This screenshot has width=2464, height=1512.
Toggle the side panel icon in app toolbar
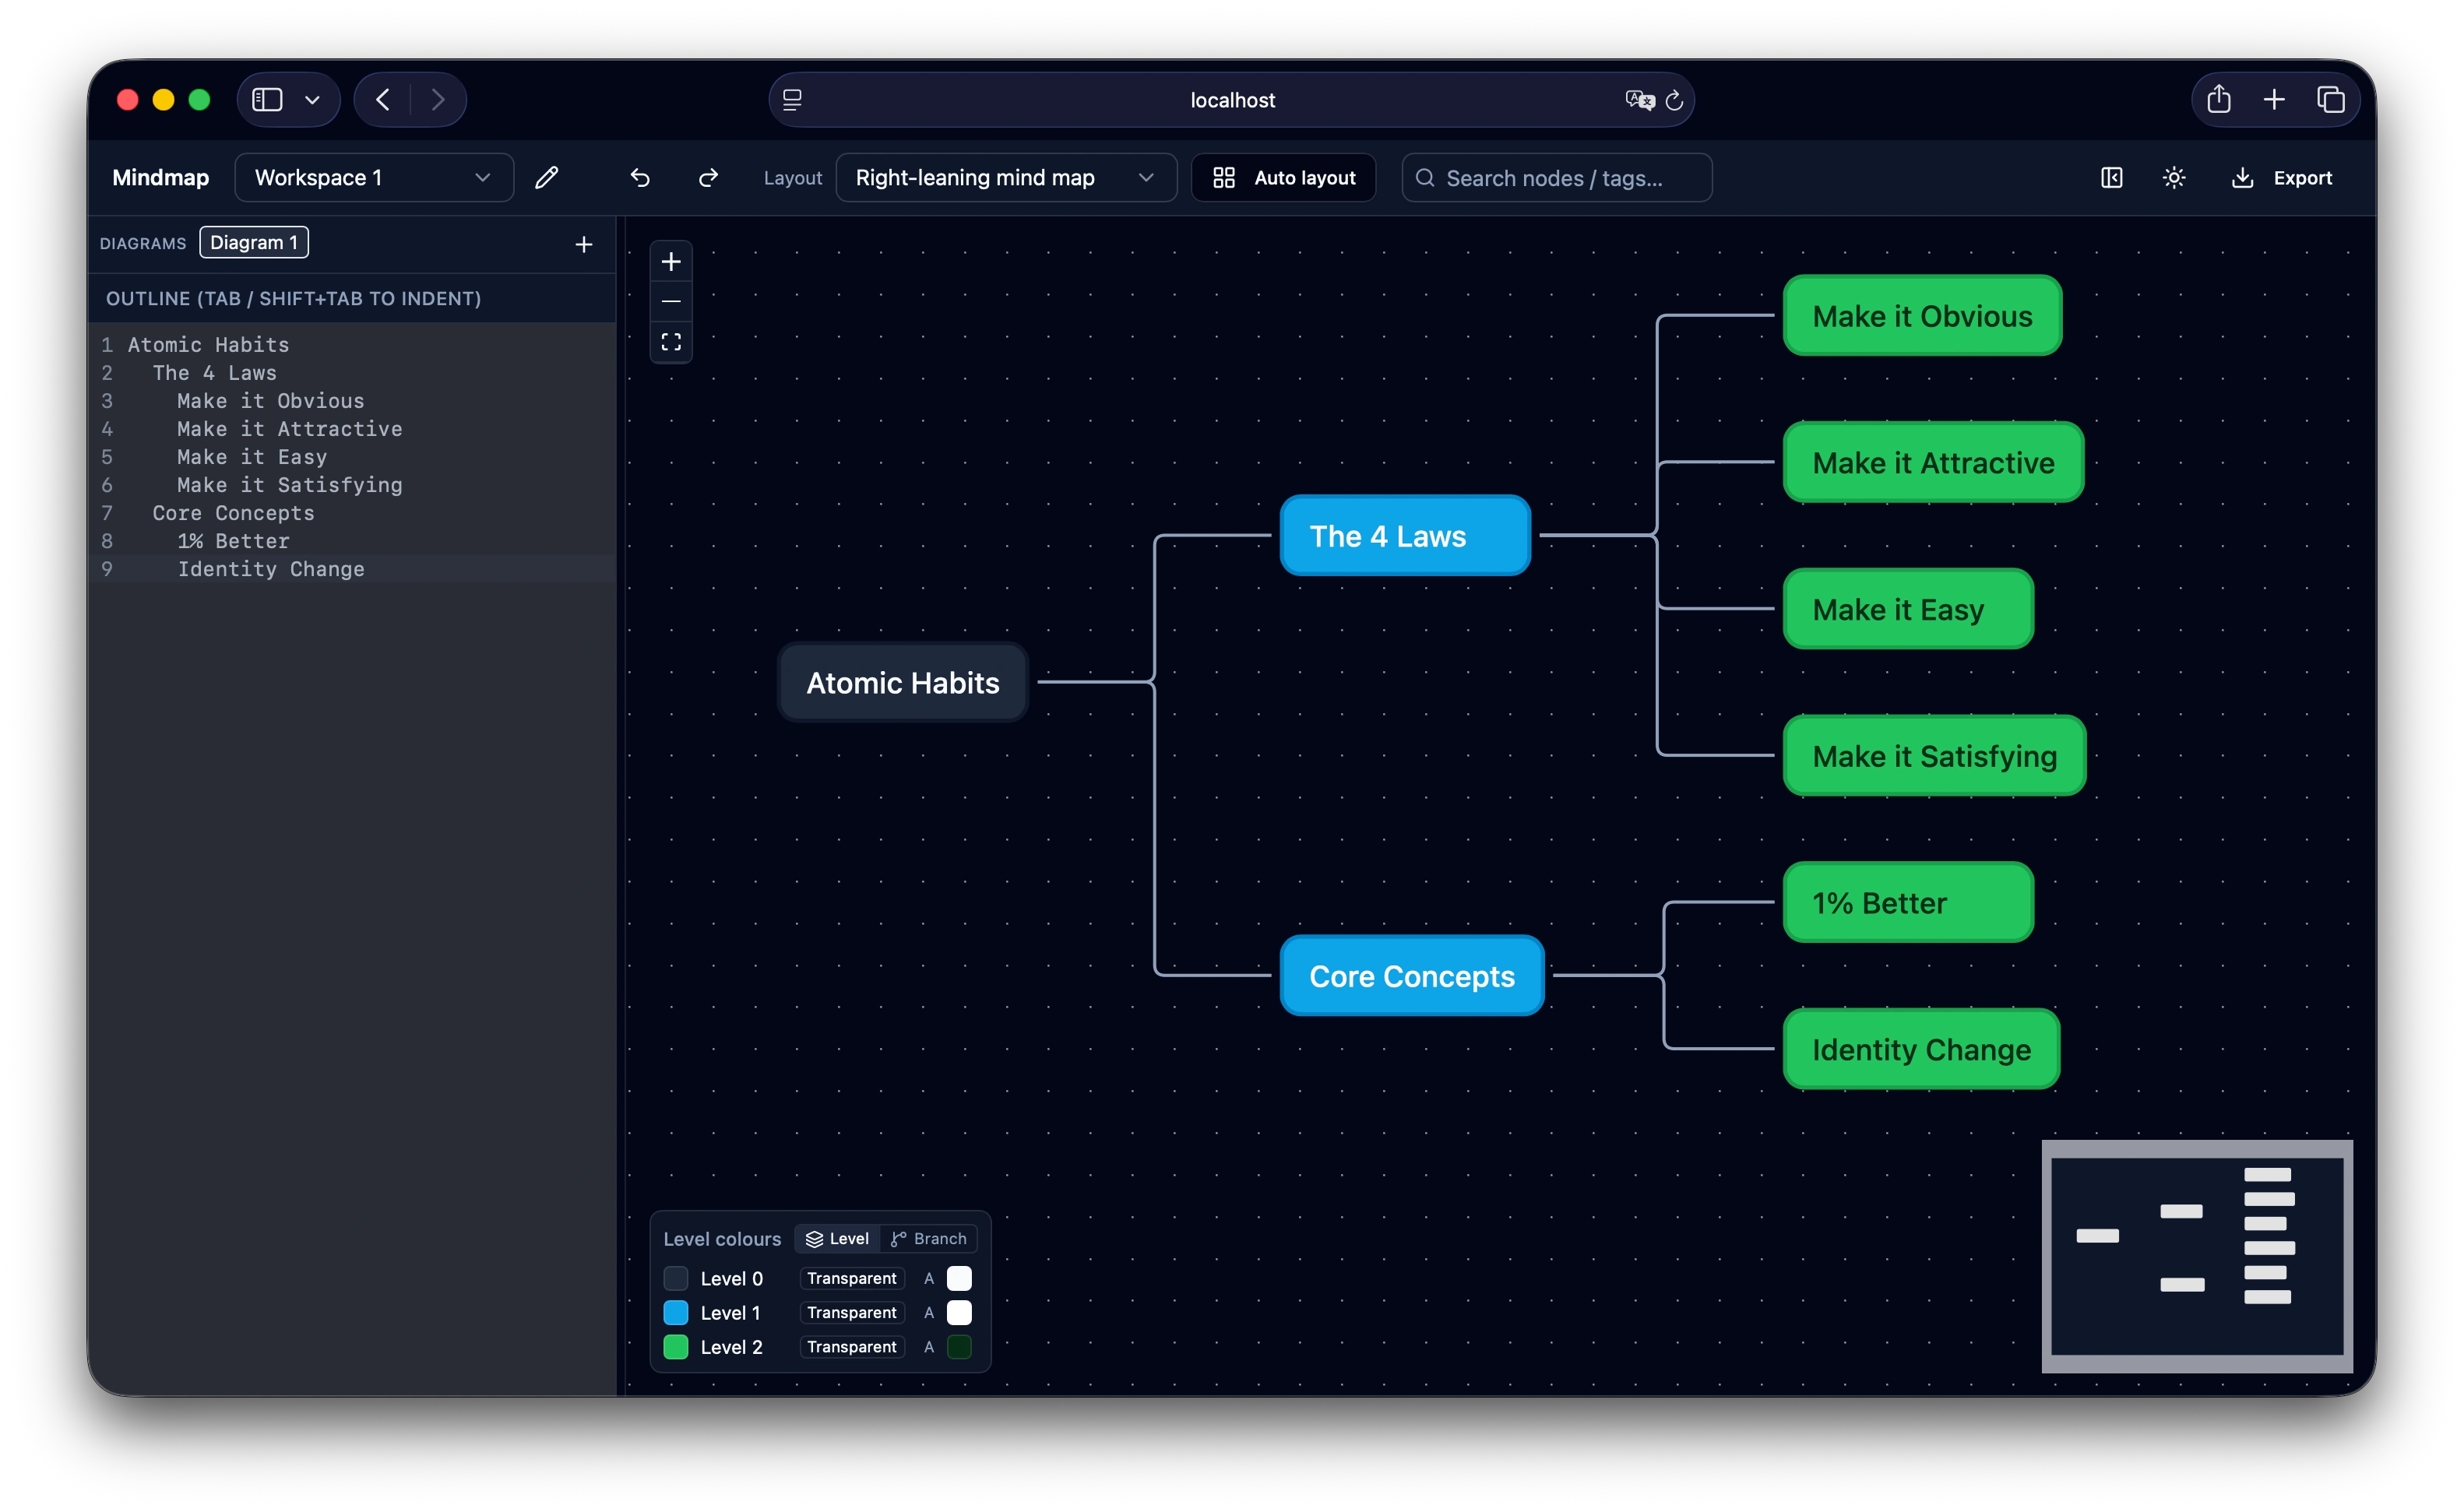coord(2111,178)
